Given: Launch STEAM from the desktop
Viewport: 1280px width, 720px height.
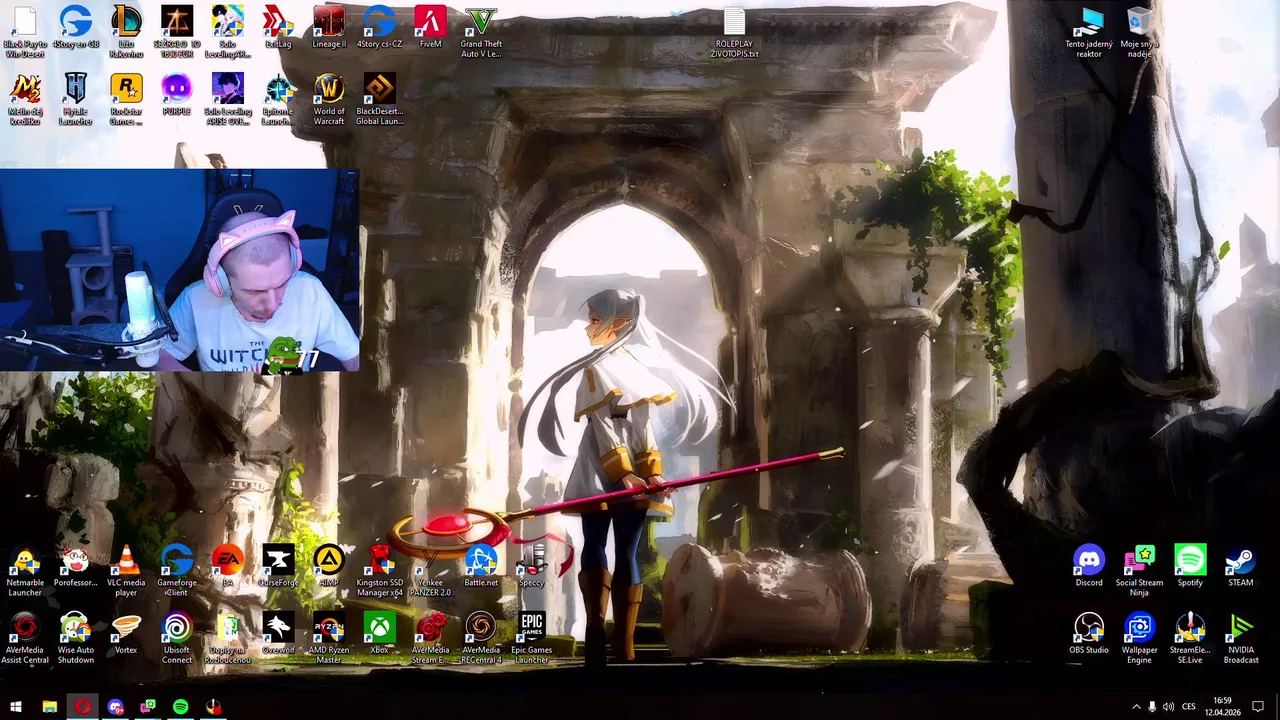Looking at the screenshot, I should point(1241,566).
